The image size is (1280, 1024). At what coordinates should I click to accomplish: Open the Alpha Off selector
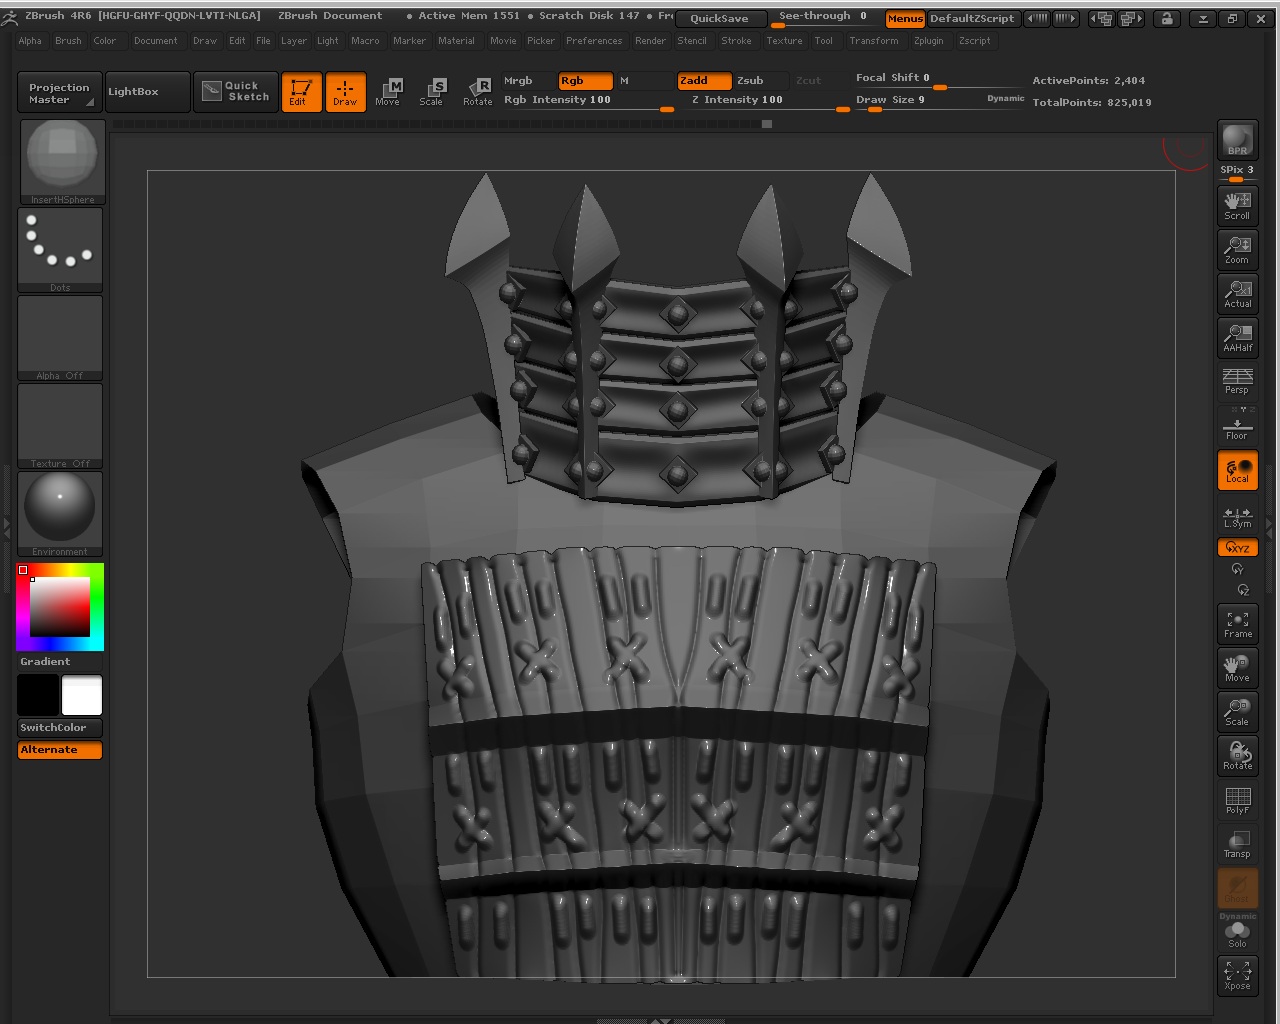(x=60, y=338)
